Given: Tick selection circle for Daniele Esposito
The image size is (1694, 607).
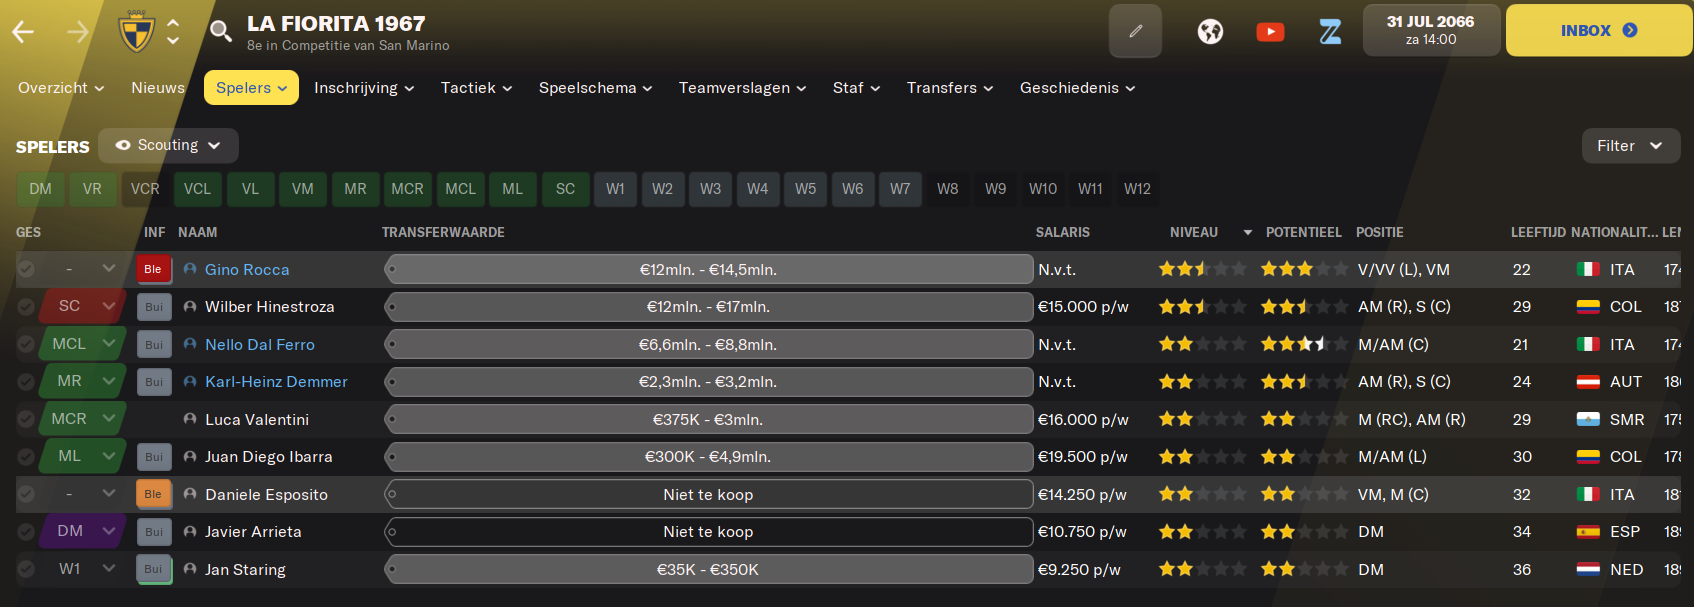Looking at the screenshot, I should [x=26, y=494].
